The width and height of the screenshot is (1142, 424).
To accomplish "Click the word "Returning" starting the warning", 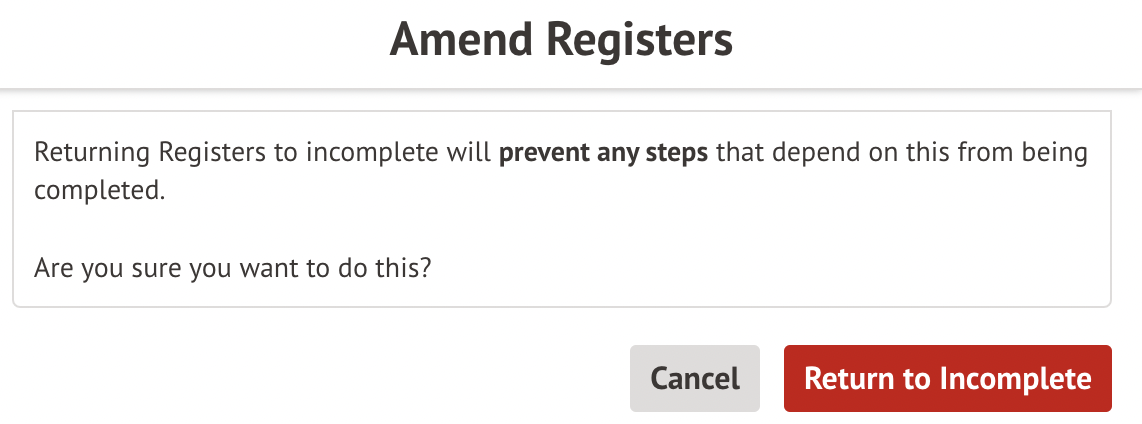I will 91,154.
